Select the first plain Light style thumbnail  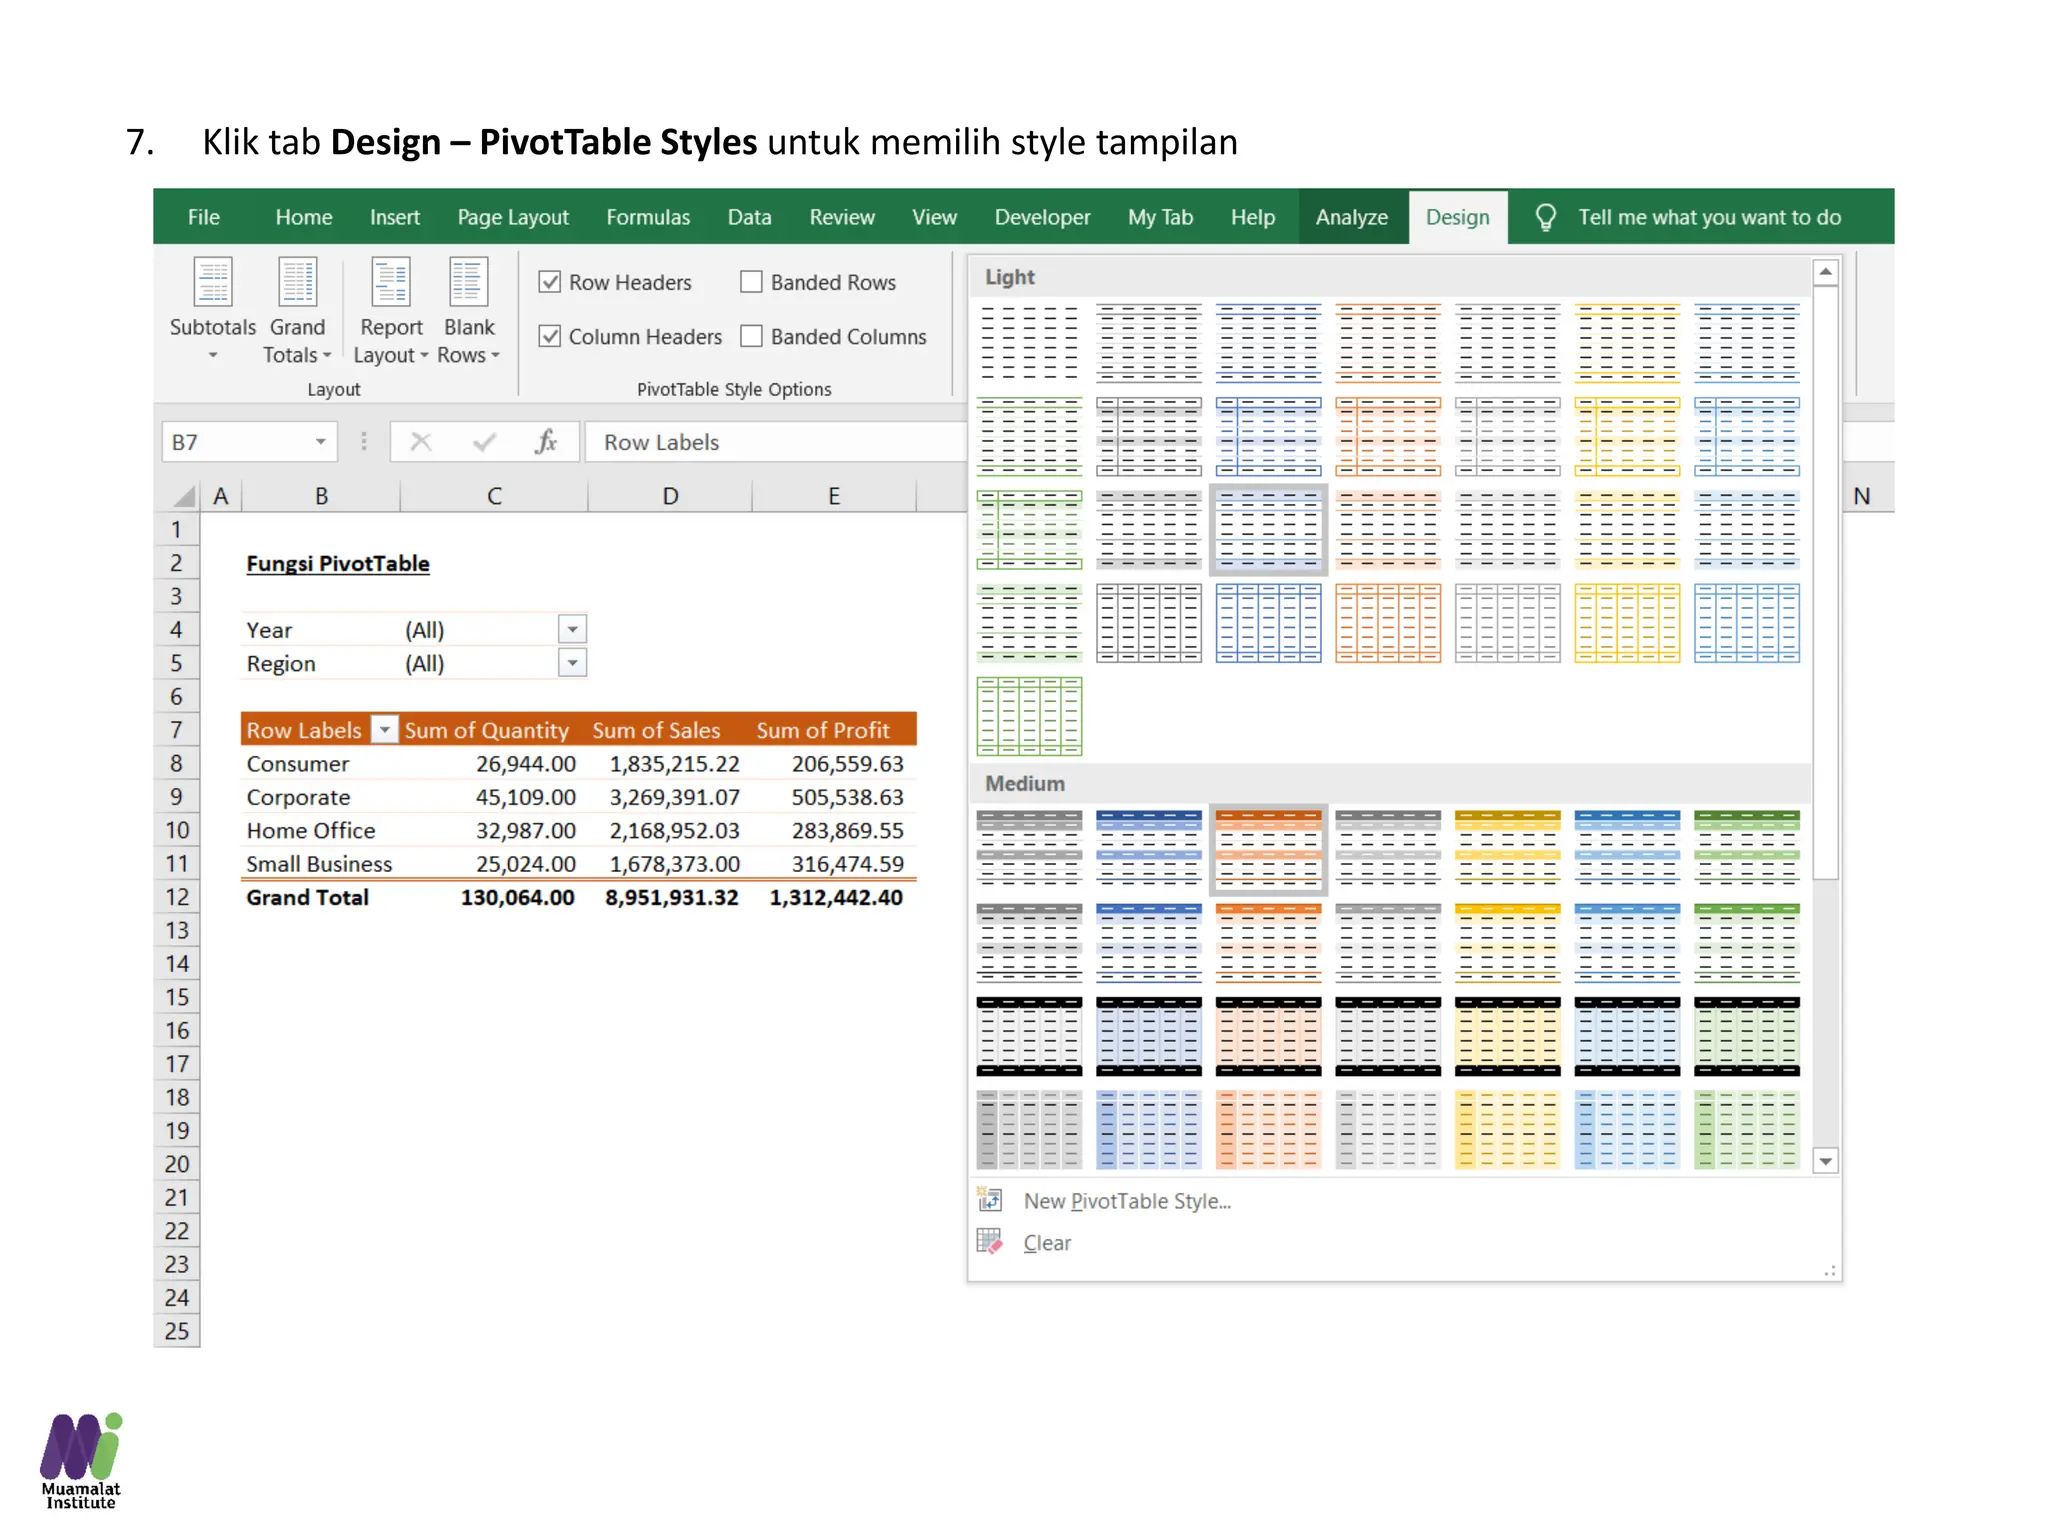(x=1029, y=343)
